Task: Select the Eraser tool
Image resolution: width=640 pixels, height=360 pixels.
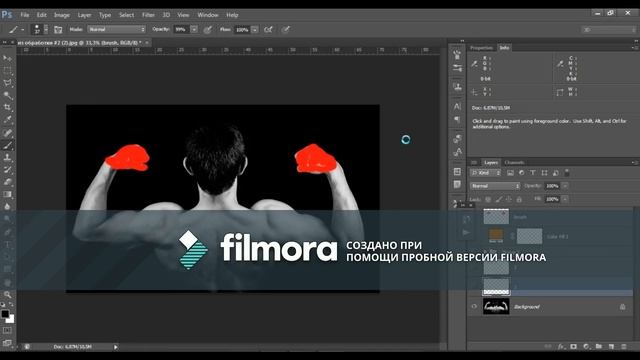Action: coord(7,182)
